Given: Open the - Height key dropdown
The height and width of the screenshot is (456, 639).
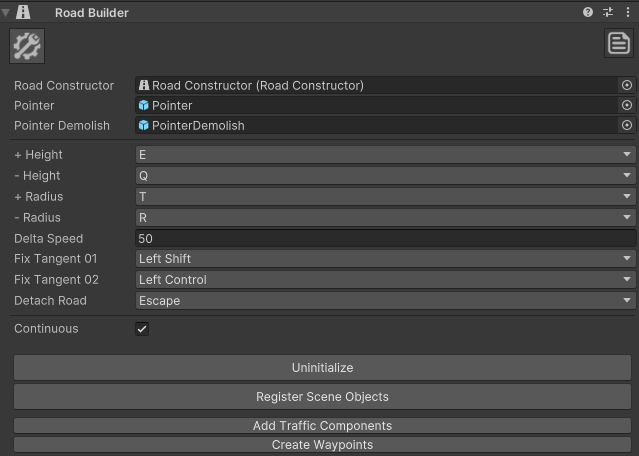Looking at the screenshot, I should pos(386,176).
